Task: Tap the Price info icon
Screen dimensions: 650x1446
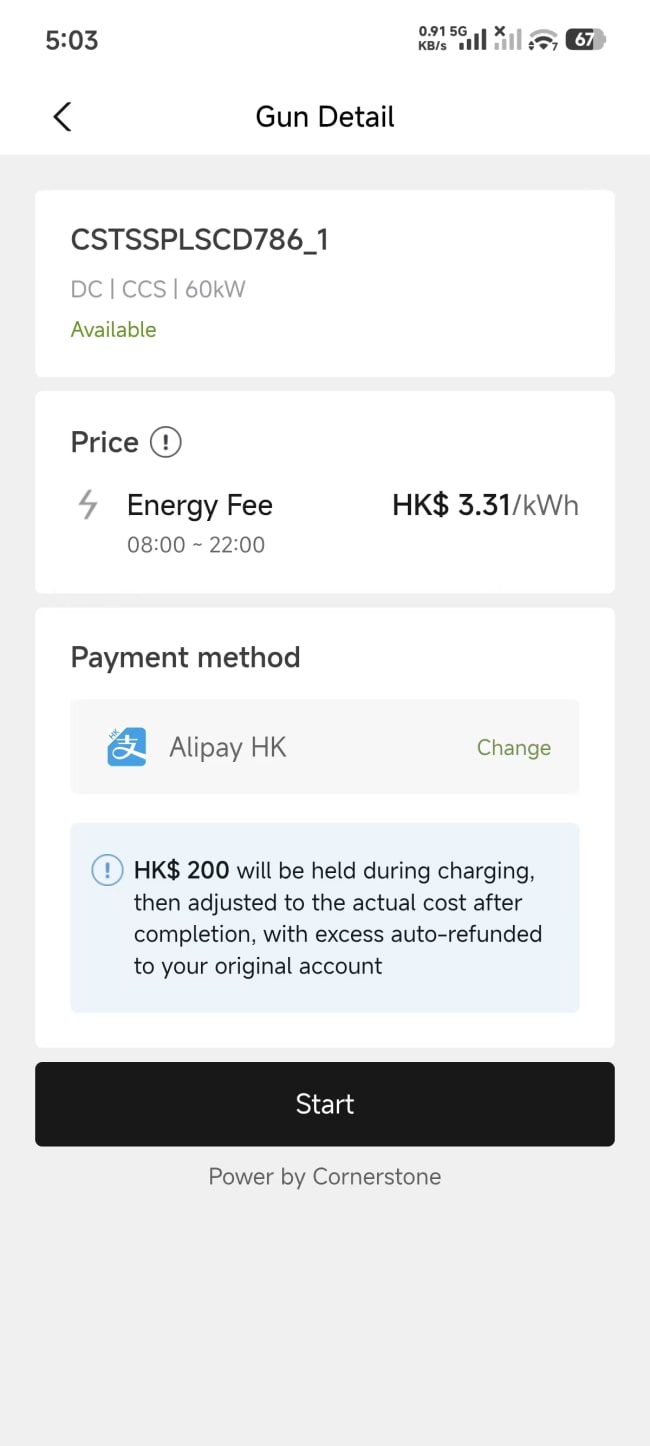Action: point(165,442)
